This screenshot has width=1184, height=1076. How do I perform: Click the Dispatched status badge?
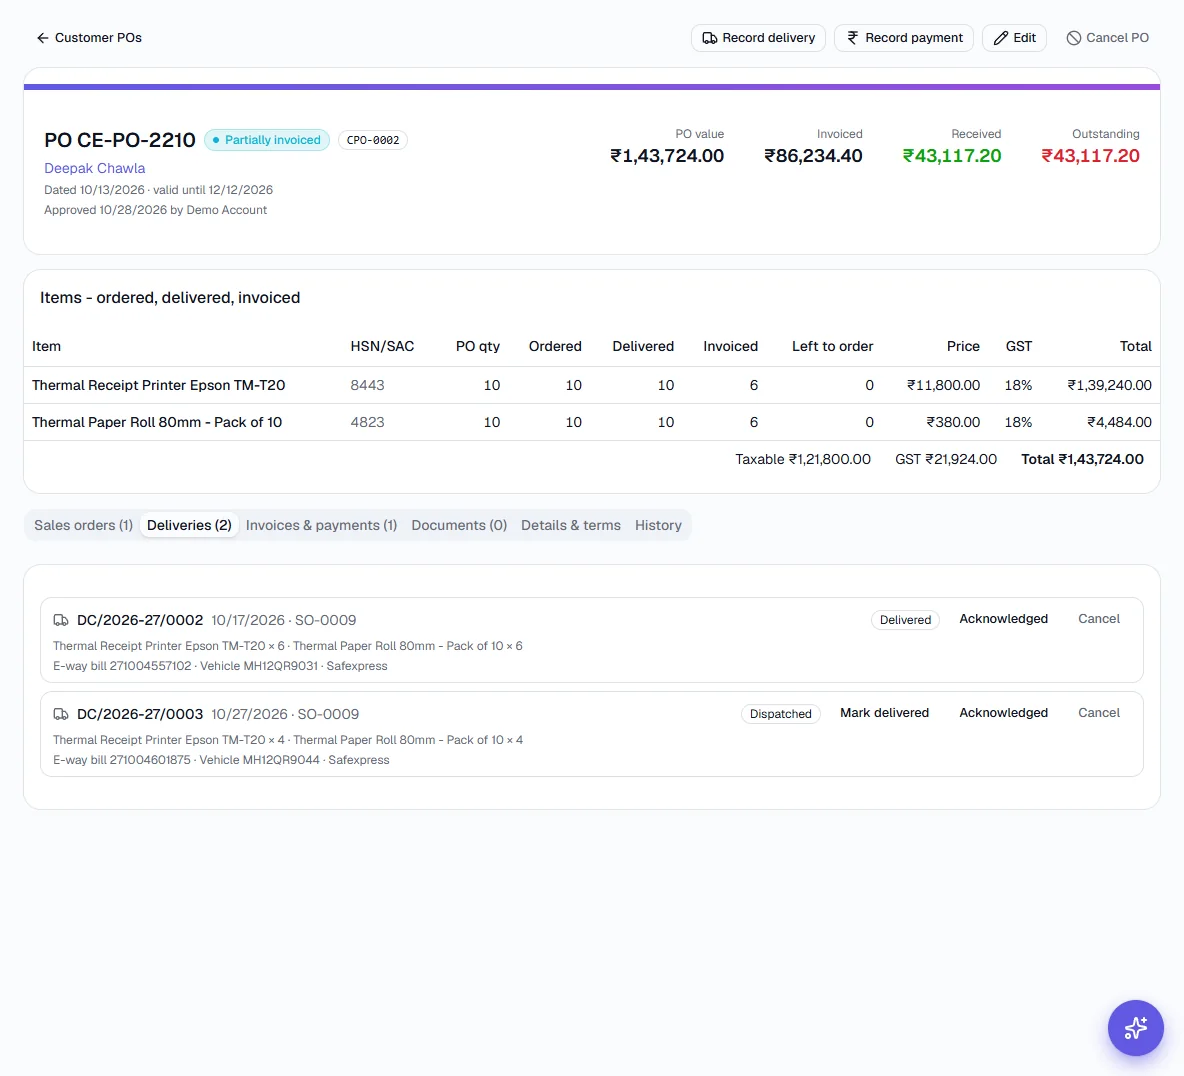[780, 714]
